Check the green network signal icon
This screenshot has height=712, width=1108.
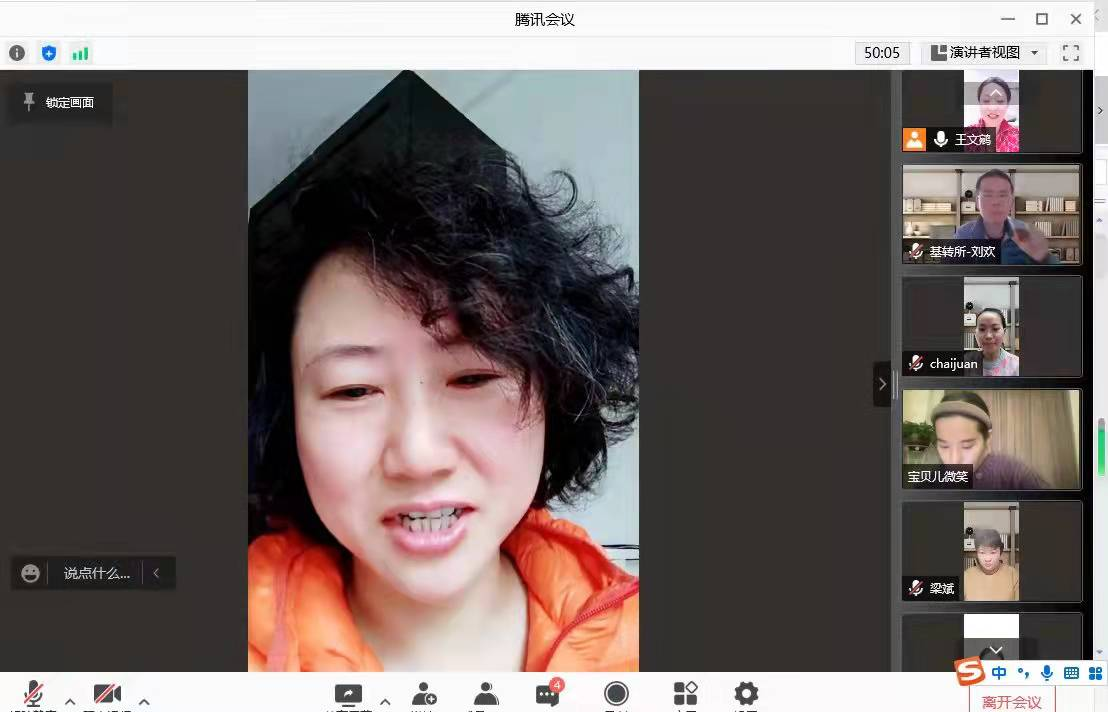[80, 53]
